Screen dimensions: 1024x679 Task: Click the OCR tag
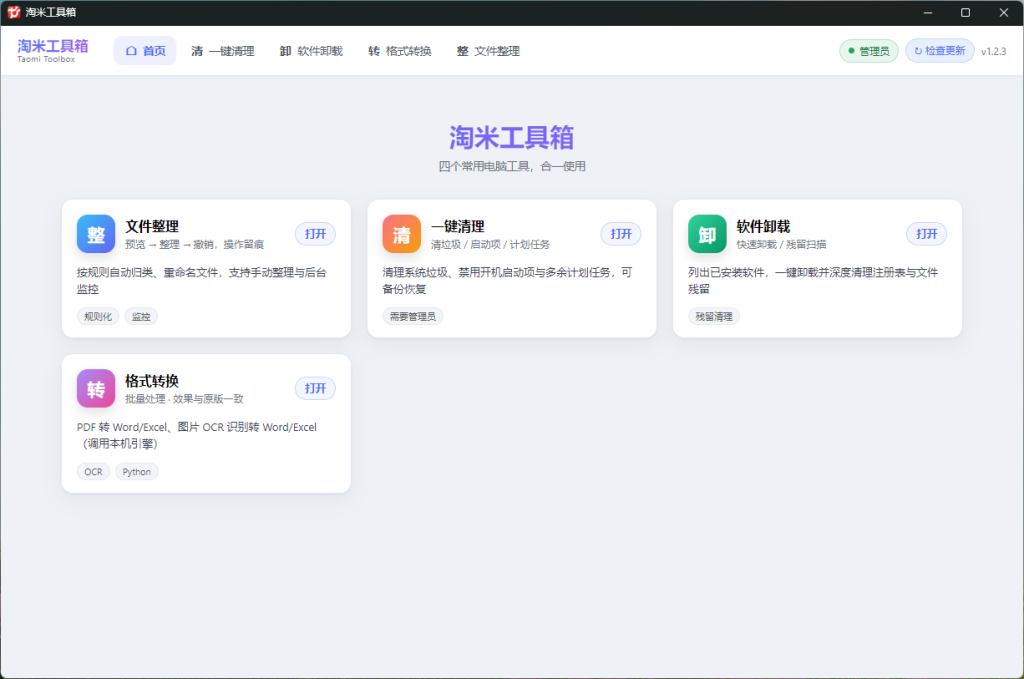click(x=93, y=471)
